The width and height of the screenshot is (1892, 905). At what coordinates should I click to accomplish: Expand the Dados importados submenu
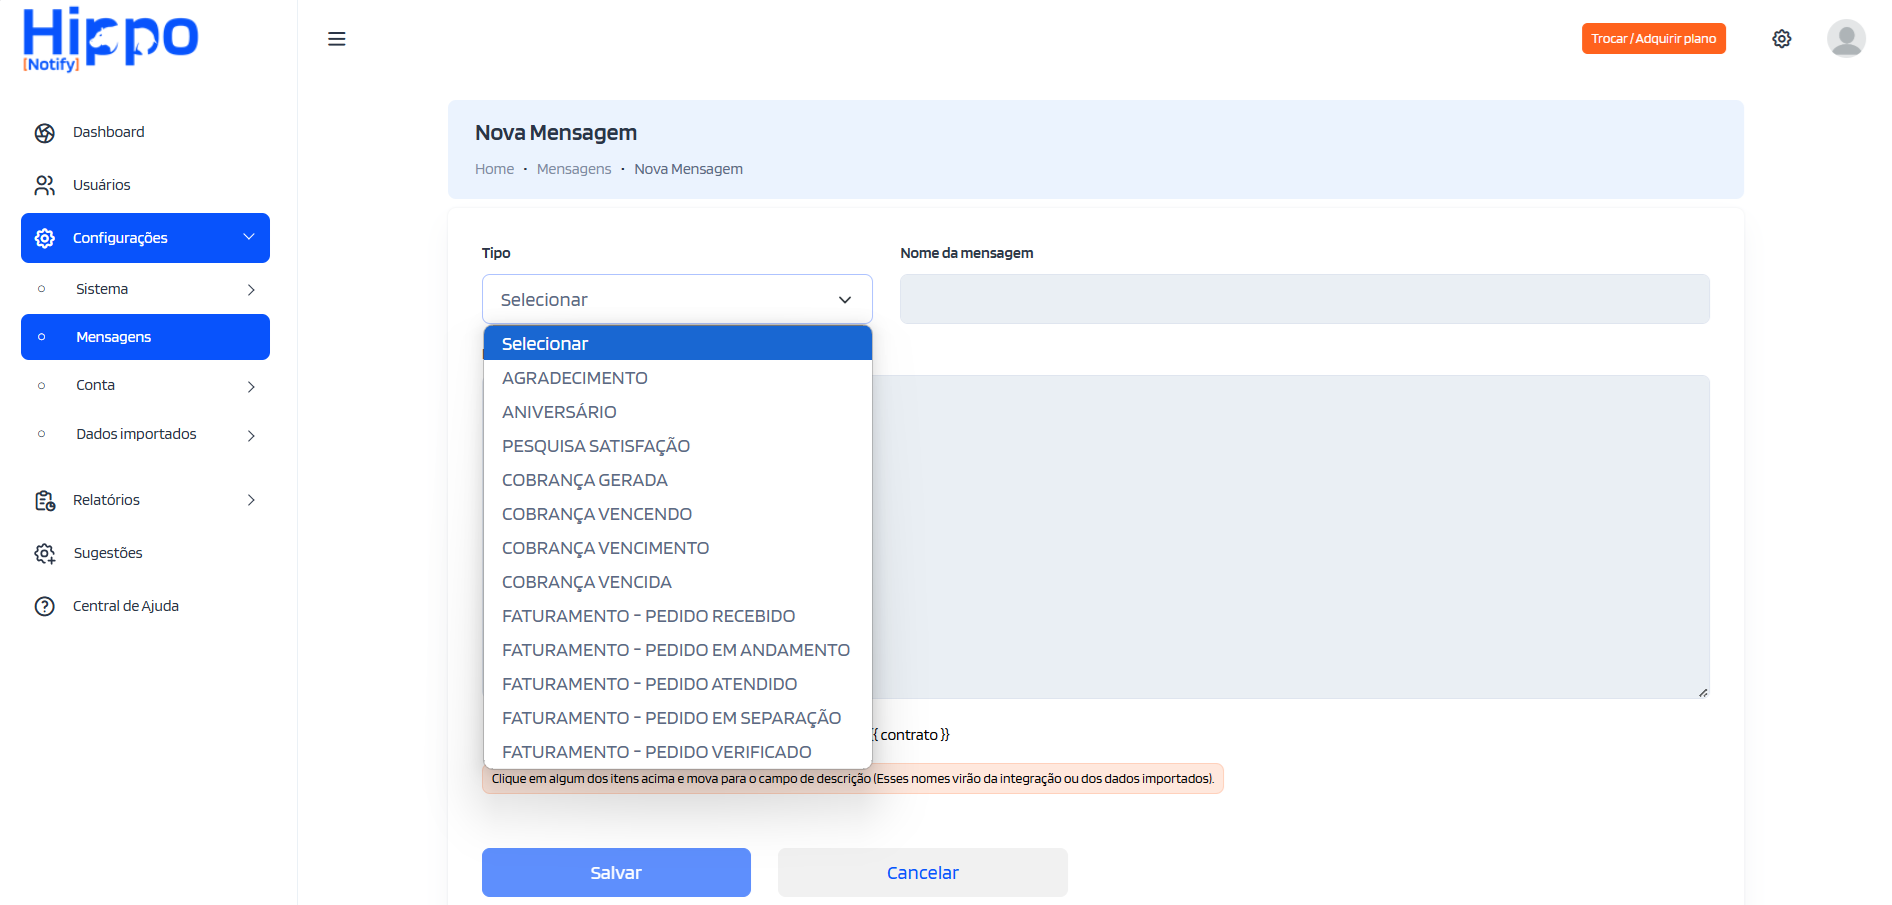coord(250,435)
